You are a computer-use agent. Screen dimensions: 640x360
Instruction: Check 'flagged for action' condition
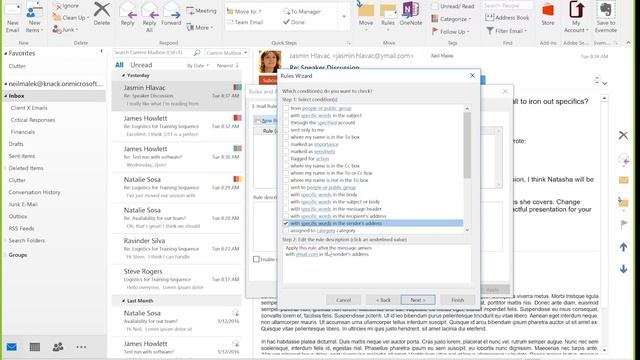pos(286,158)
